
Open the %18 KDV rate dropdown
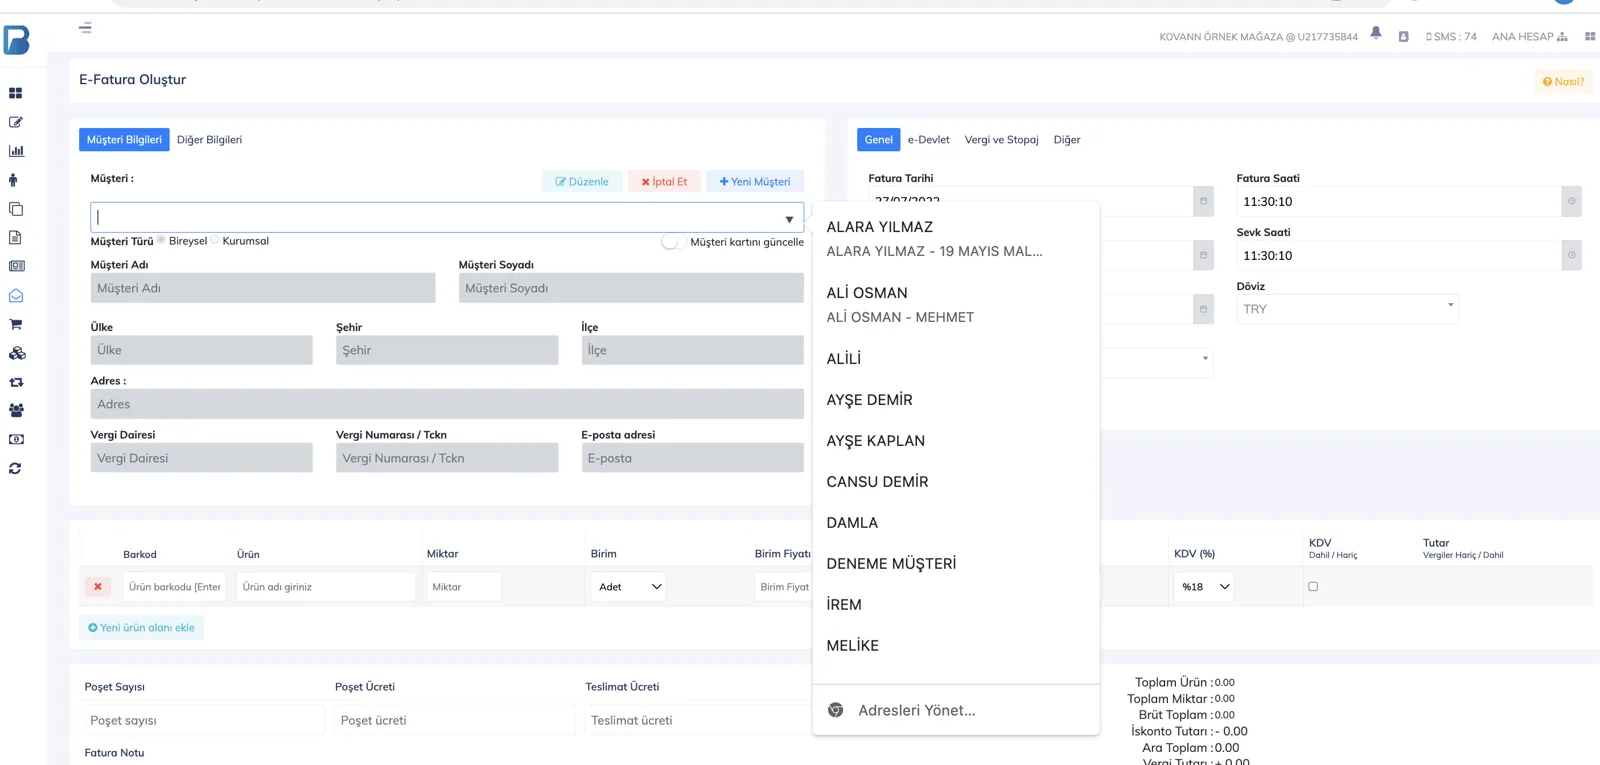click(1204, 587)
